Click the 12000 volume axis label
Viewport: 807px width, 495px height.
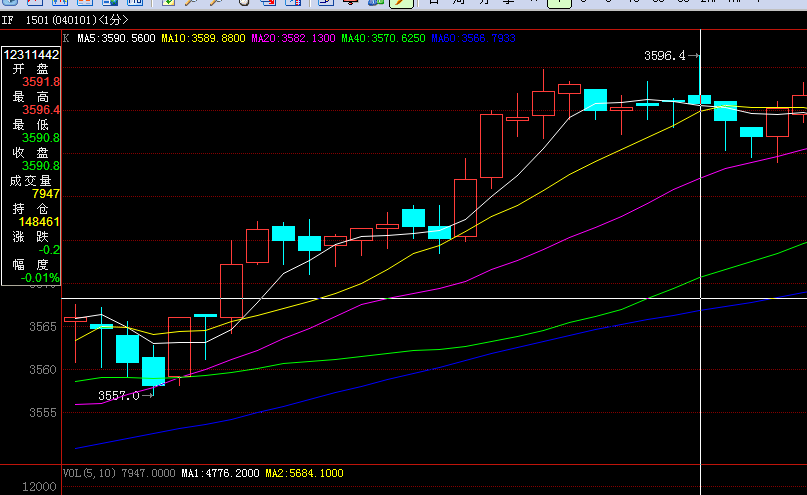coord(39,487)
